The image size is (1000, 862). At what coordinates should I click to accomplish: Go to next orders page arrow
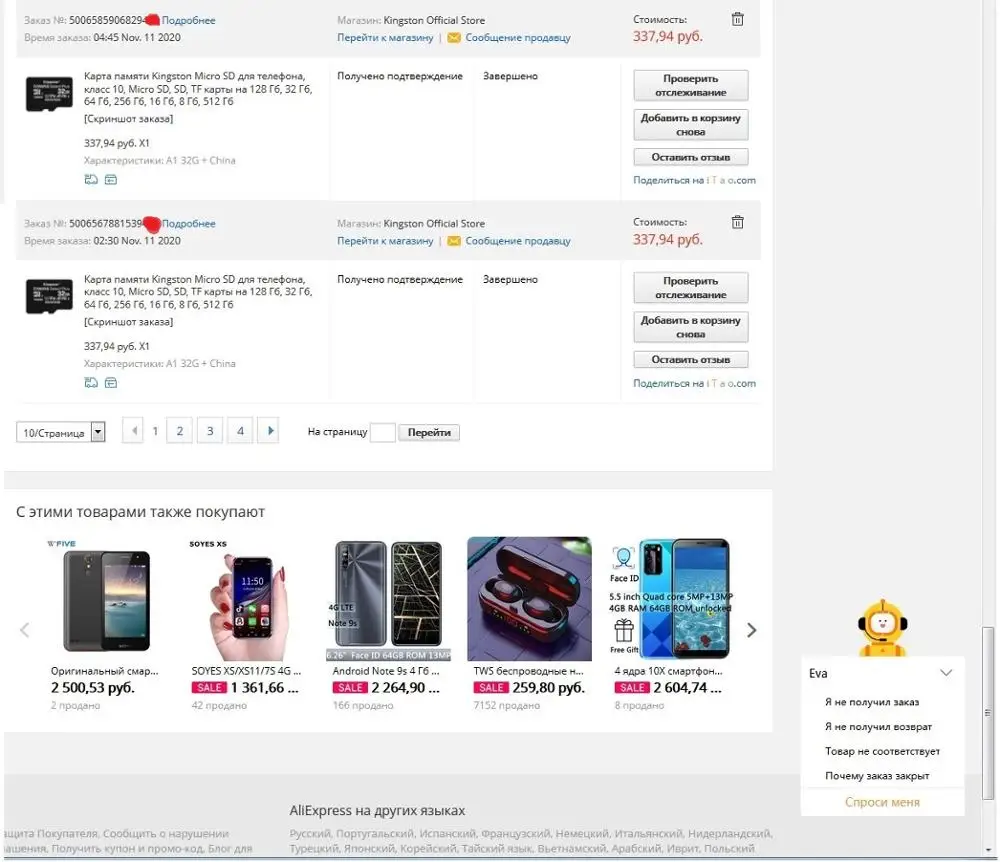268,430
